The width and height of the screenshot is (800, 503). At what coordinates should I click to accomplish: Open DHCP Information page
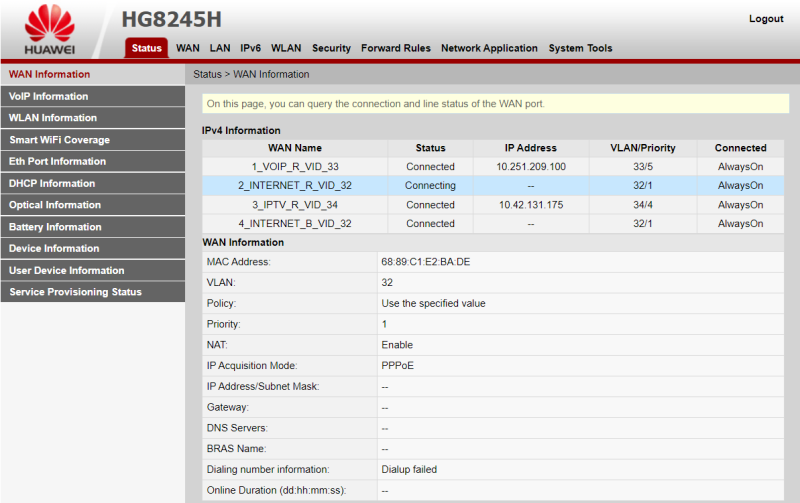(x=92, y=183)
